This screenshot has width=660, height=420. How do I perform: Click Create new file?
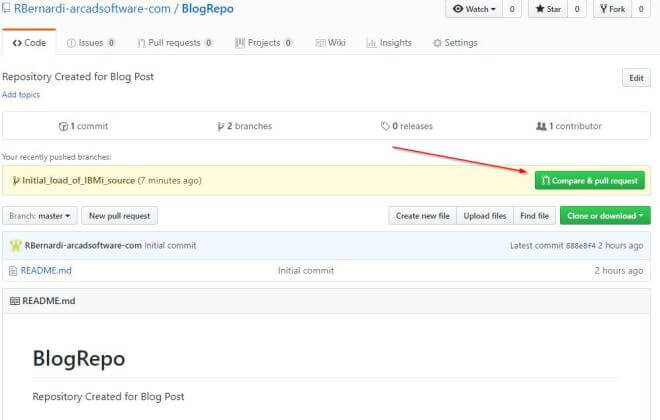pos(423,216)
